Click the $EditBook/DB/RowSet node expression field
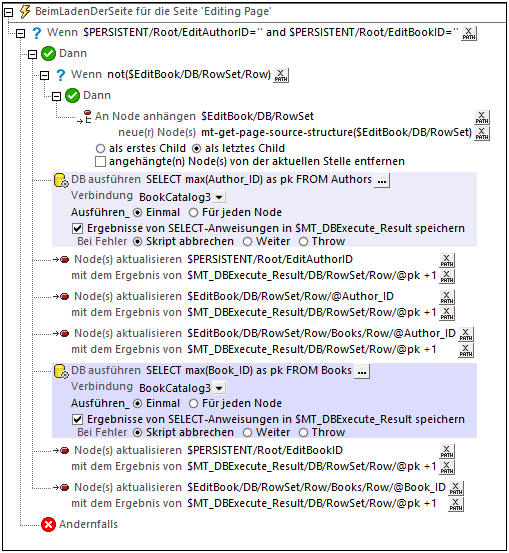The height and width of the screenshot is (553, 509). click(x=257, y=116)
